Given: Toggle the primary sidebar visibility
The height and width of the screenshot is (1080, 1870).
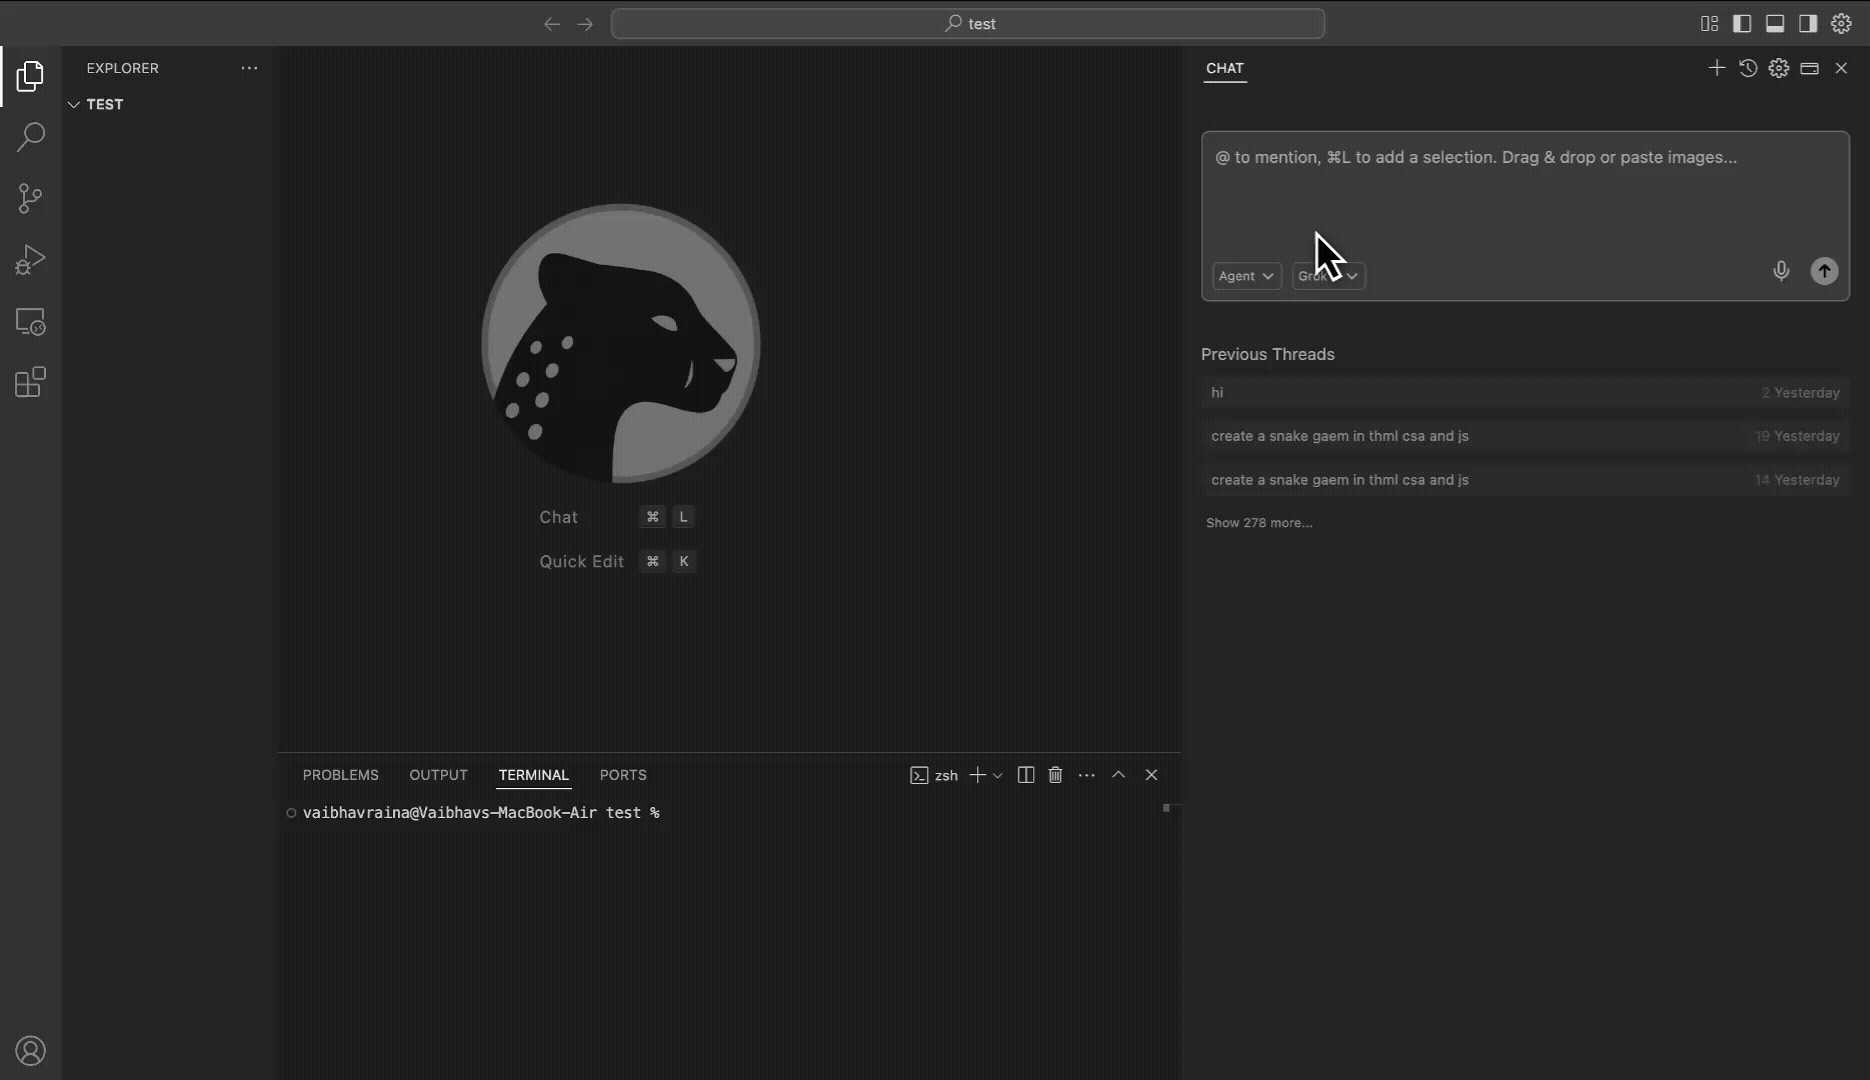Looking at the screenshot, I should [x=1742, y=23].
